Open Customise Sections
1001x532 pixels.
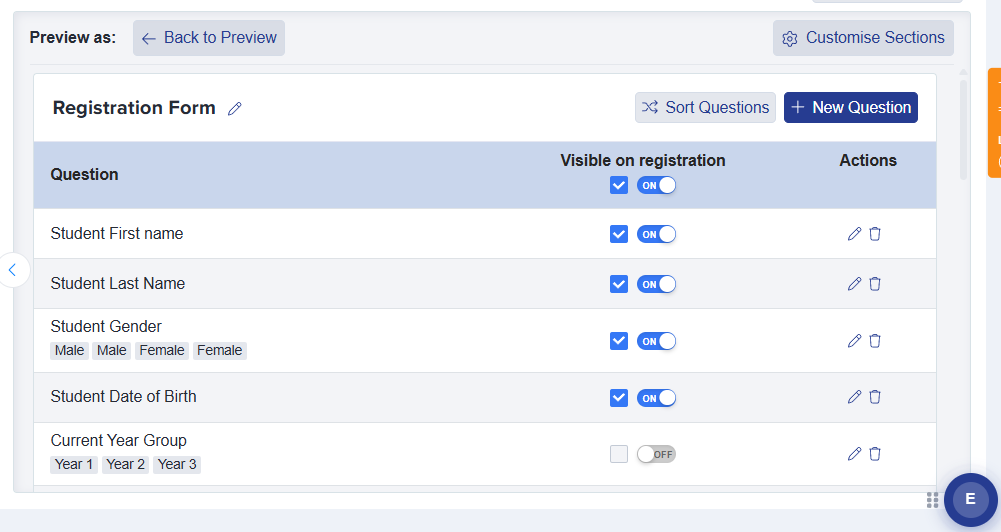point(863,38)
